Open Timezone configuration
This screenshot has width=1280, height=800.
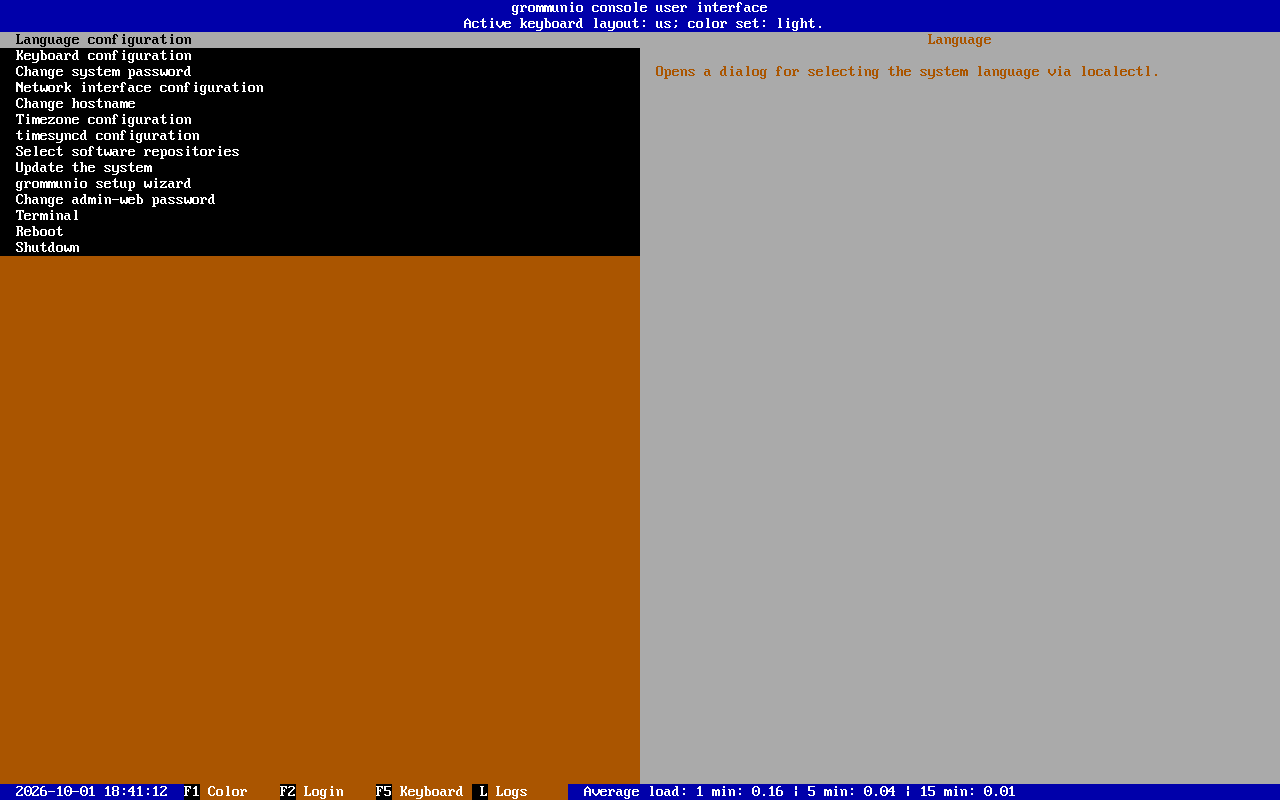coord(320,120)
